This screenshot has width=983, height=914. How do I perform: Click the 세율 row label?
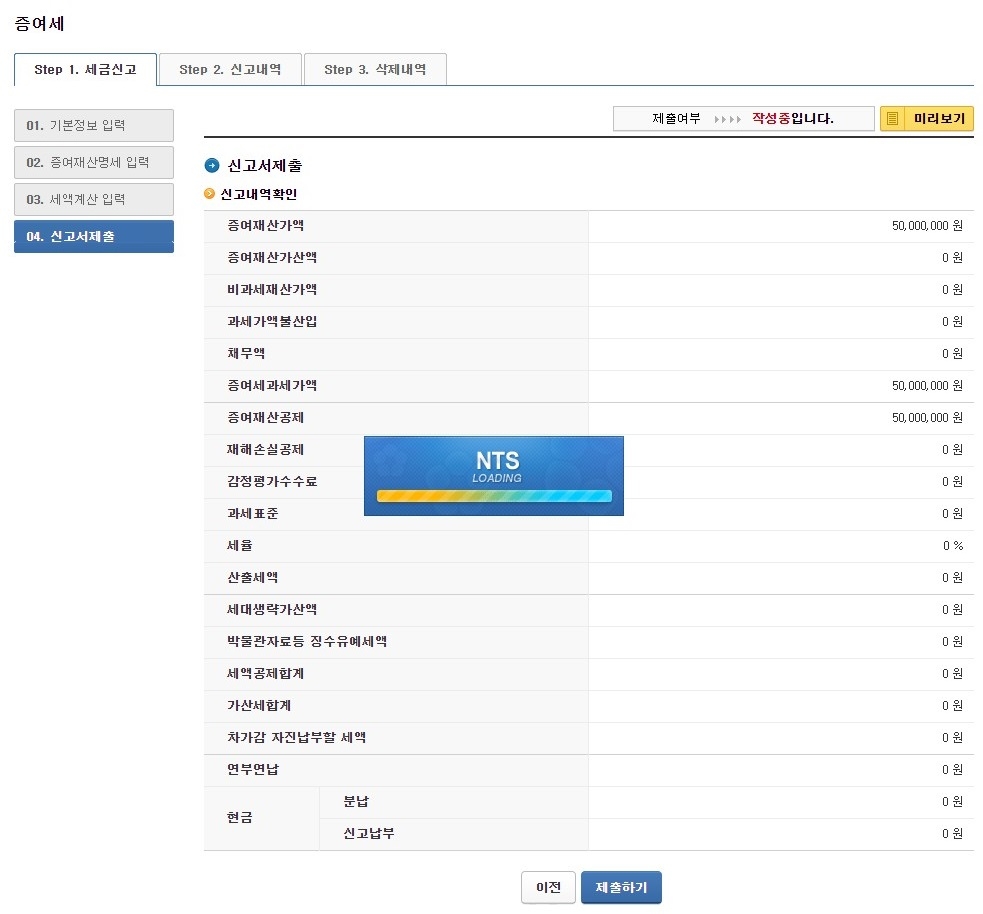(239, 545)
